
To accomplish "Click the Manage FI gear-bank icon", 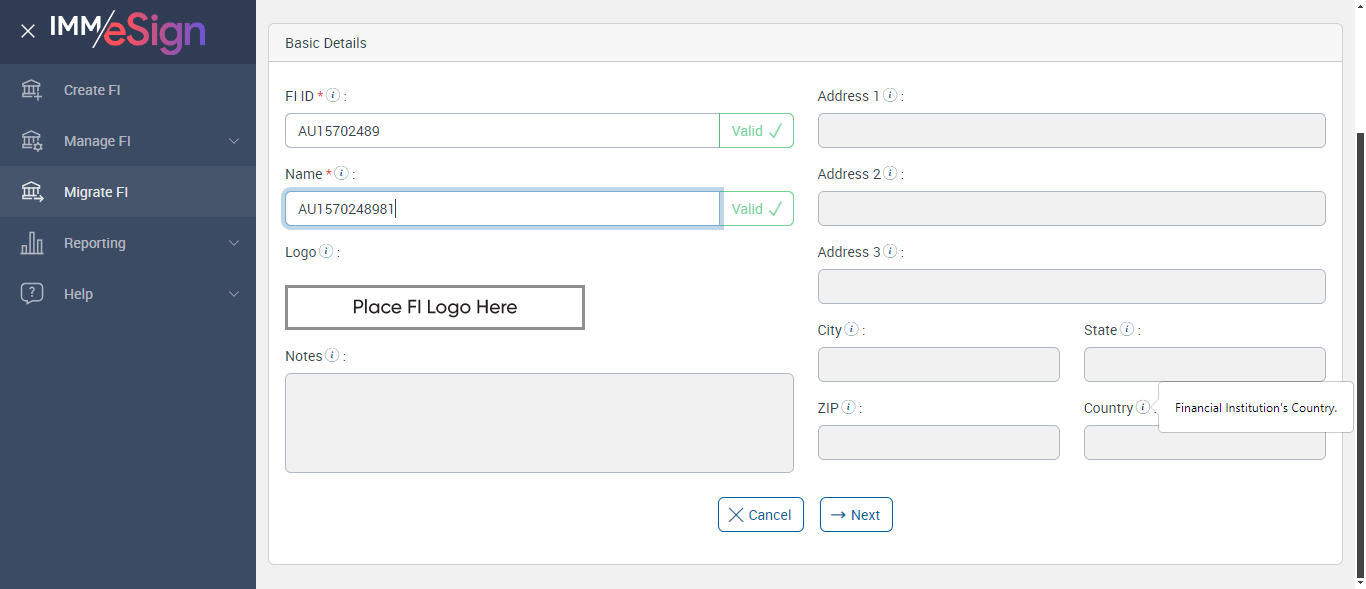I will [x=32, y=141].
